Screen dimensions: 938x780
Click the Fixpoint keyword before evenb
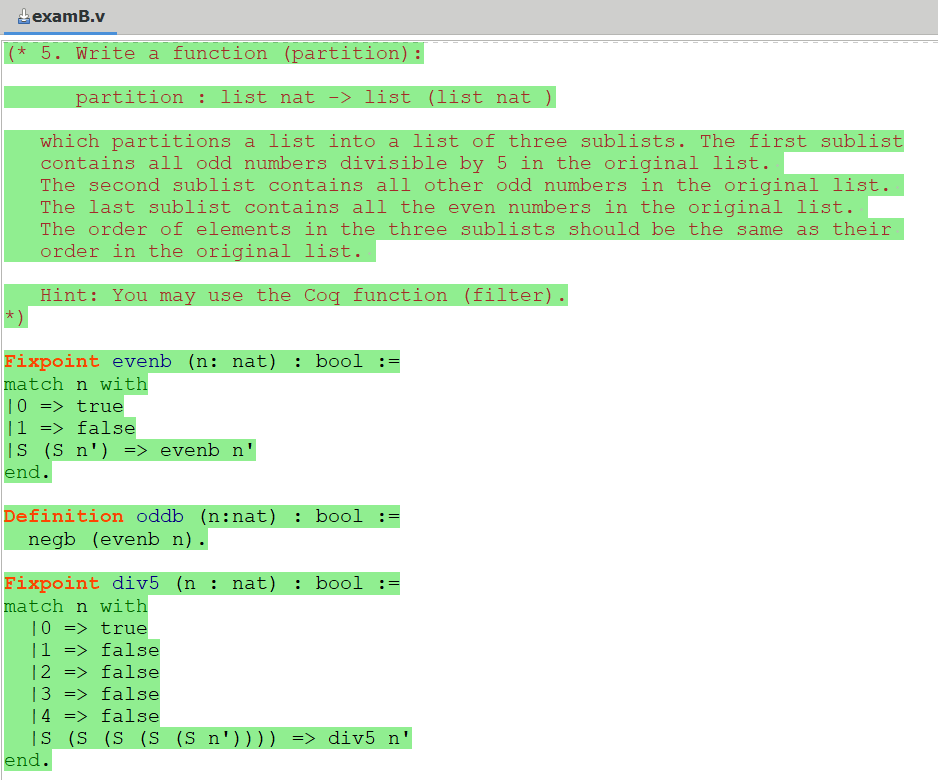51,361
